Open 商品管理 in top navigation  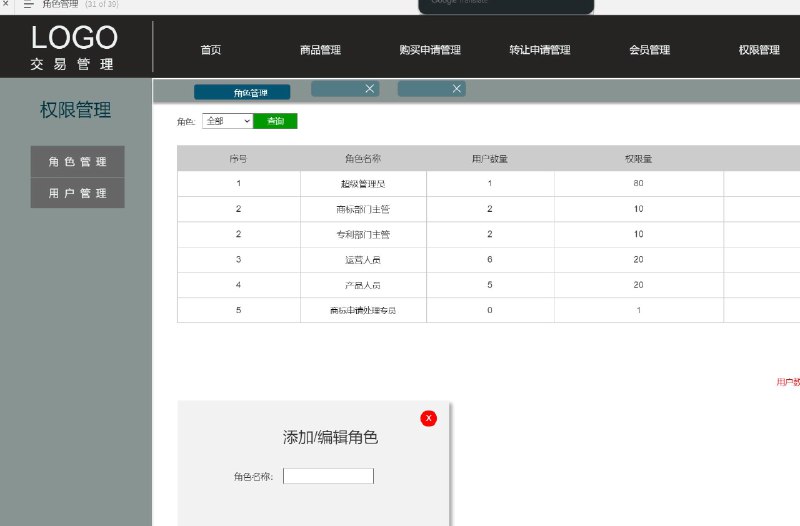320,50
